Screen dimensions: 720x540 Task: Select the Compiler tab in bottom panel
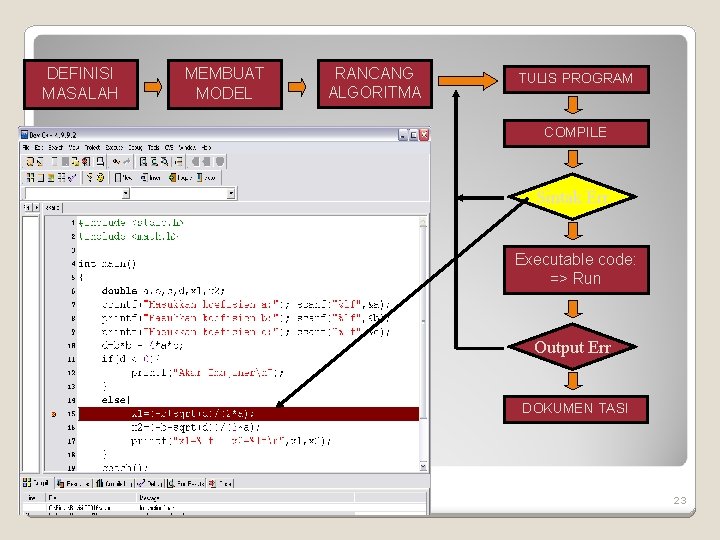click(36, 483)
